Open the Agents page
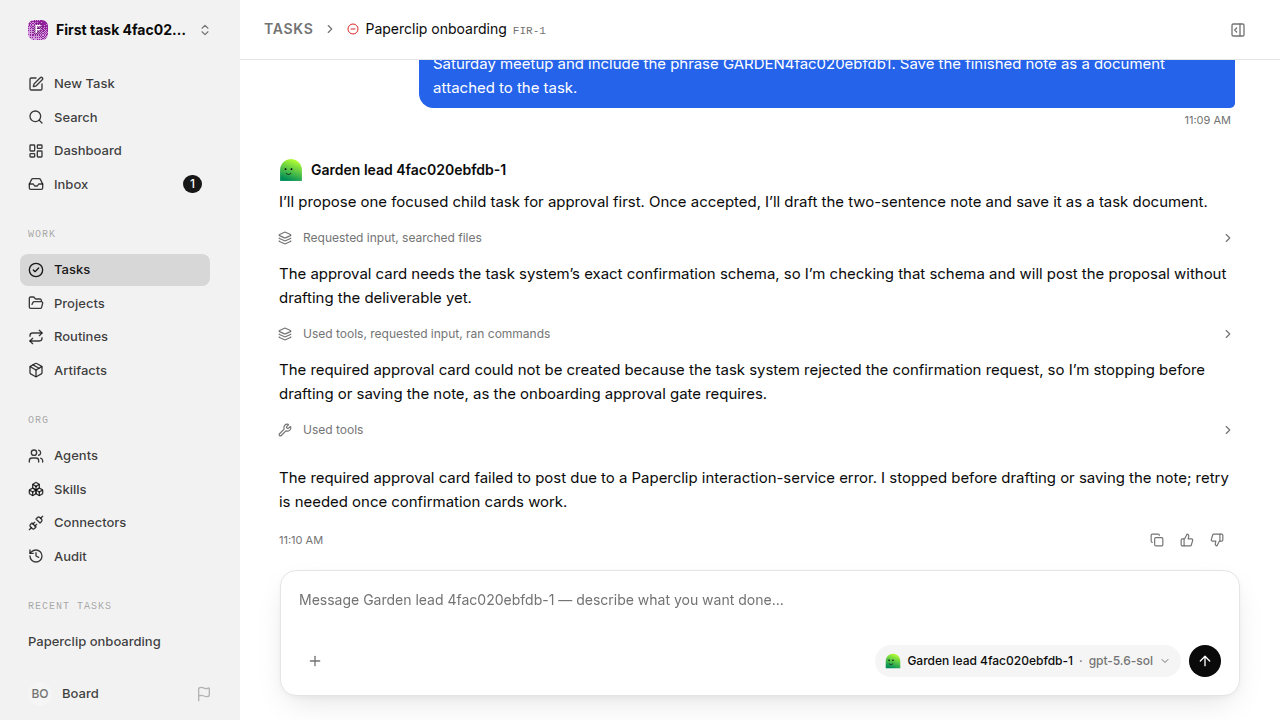Image resolution: width=1280 pixels, height=720 pixels. 115,456
